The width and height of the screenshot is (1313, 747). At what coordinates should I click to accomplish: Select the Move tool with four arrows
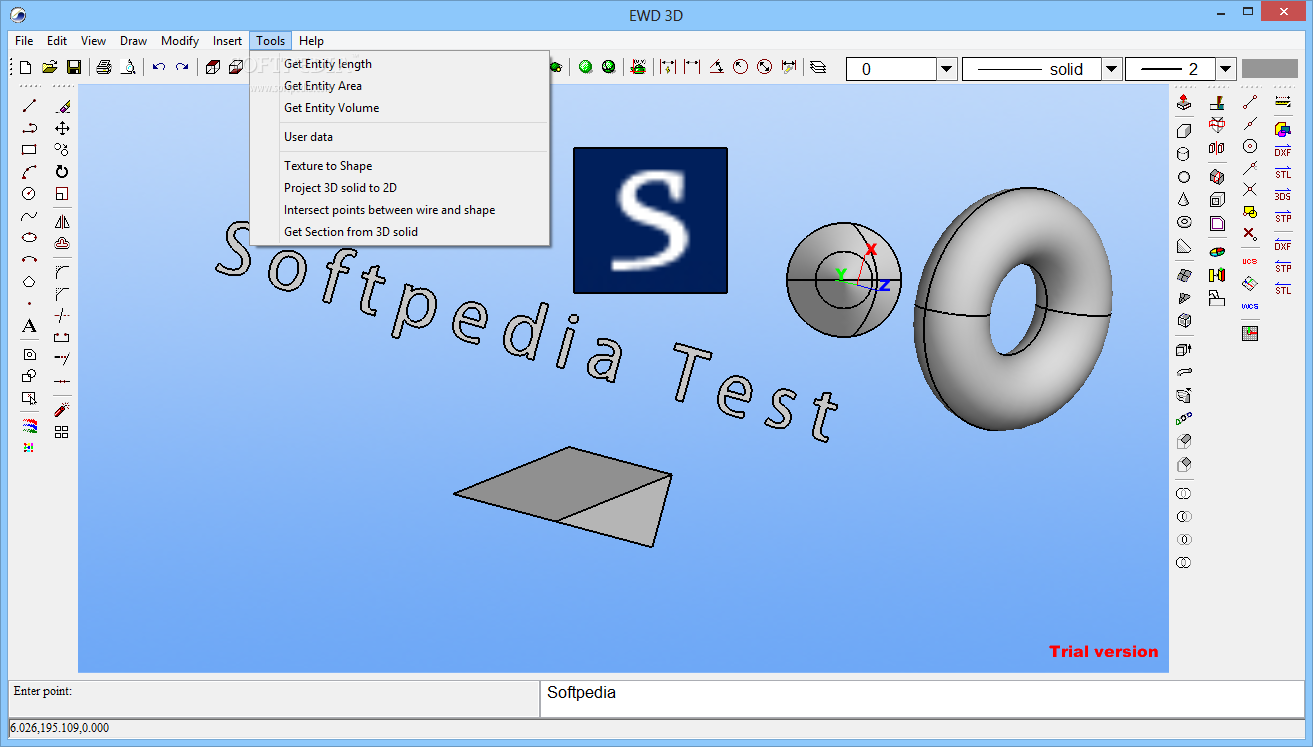click(x=62, y=128)
